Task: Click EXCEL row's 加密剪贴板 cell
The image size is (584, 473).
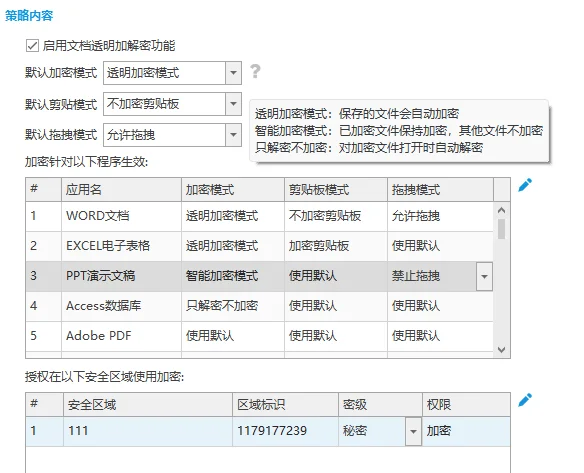Action: (336, 246)
